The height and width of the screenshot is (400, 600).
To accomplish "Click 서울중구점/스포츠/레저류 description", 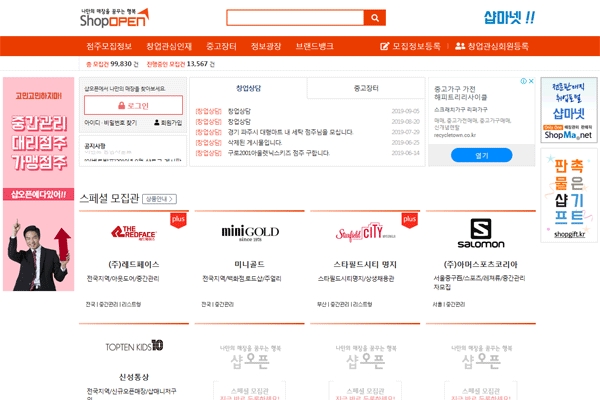I will click(x=479, y=282).
